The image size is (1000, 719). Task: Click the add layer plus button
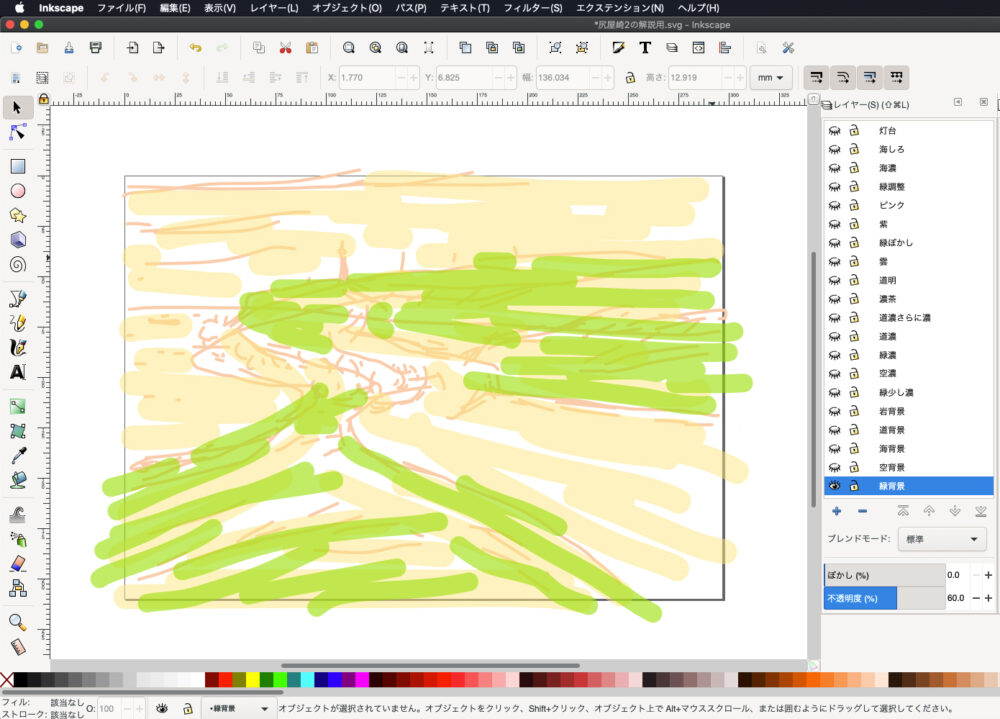(836, 511)
